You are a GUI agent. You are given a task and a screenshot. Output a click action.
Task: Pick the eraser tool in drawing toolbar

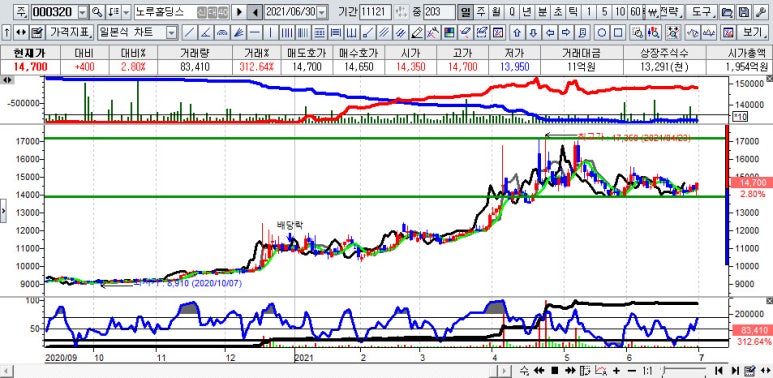point(465,33)
